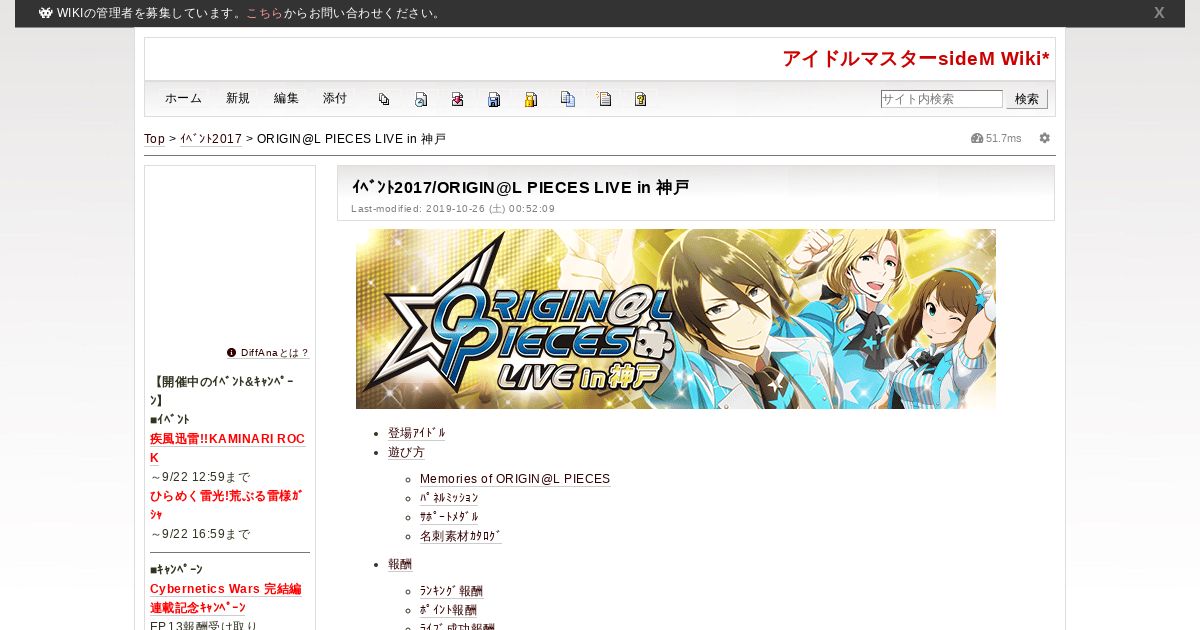
Task: Follow the こちら link in top banner
Action: [x=265, y=13]
